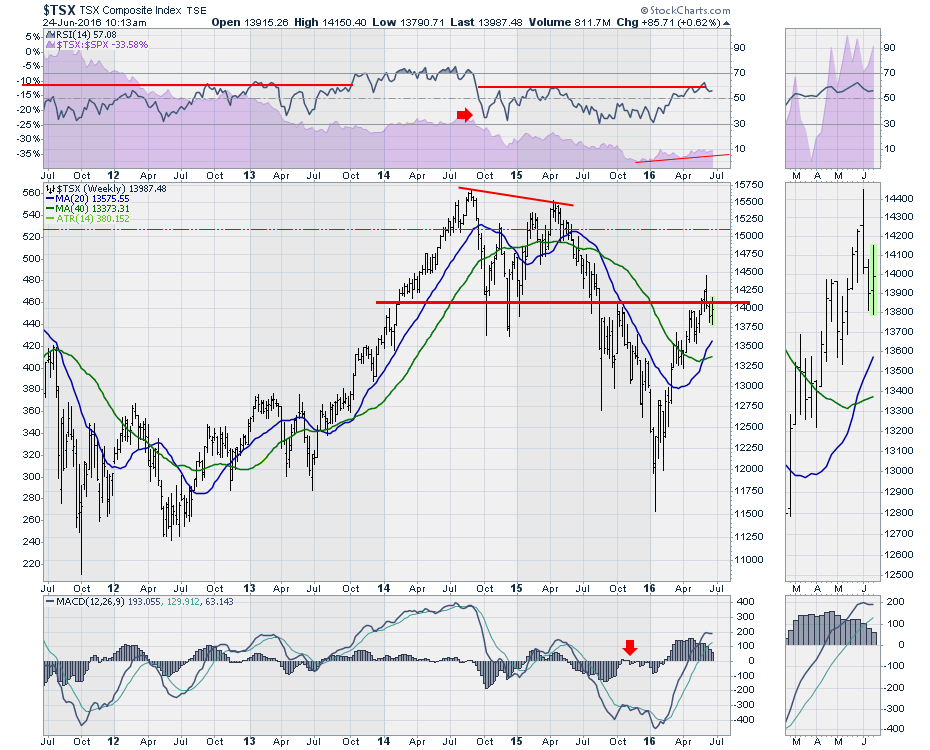Click the -35% relative strength axis label
Viewport: 930px width, 750px height.
[30, 154]
